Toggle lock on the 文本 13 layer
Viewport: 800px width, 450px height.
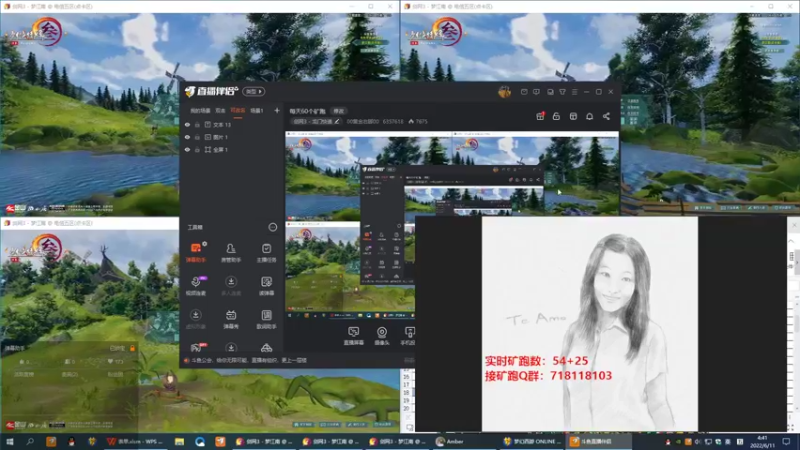pyautogui.click(x=197, y=124)
